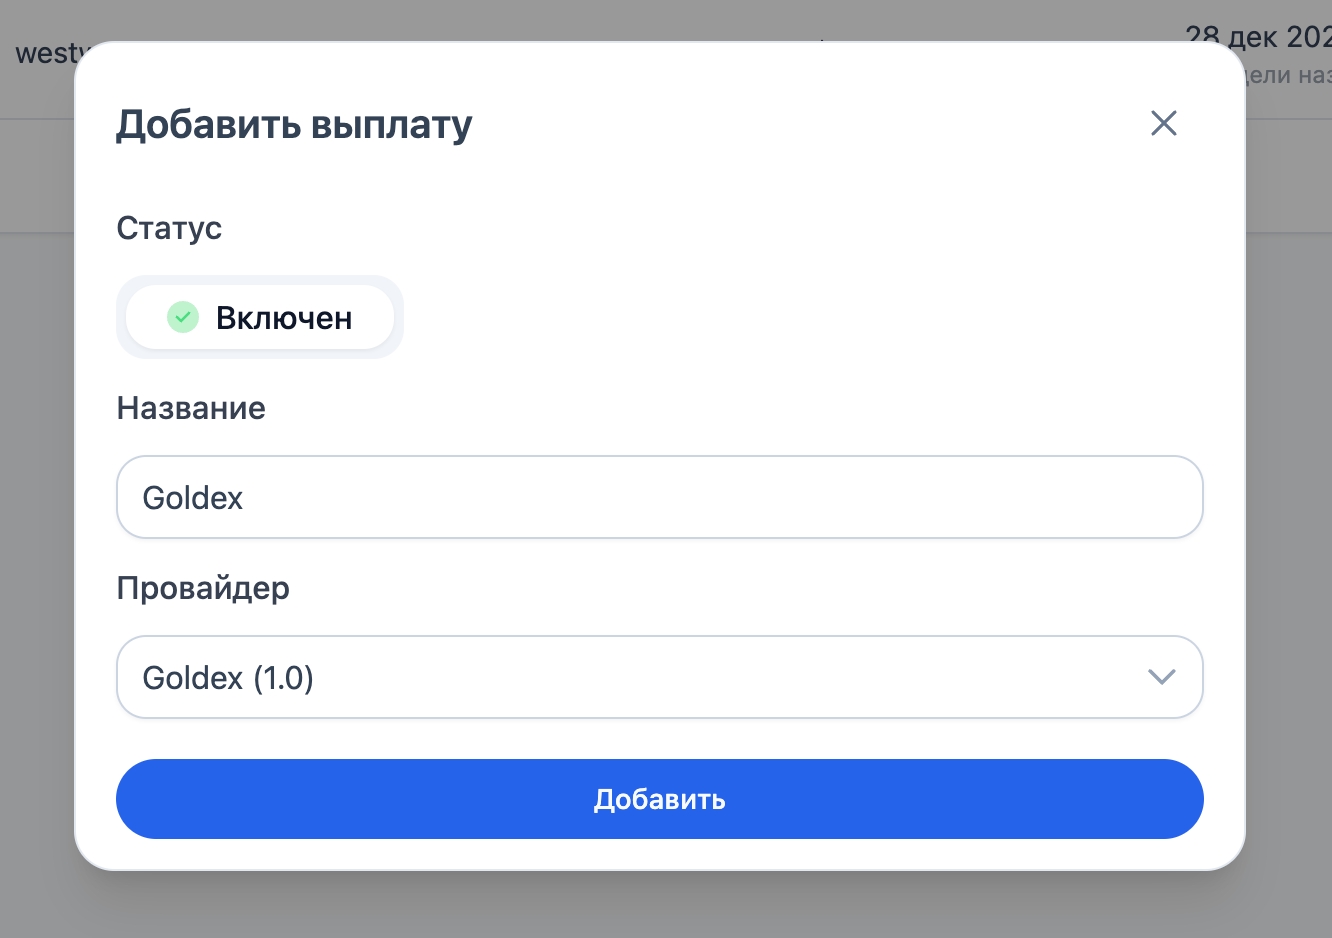Click the Статус label
Viewport: 1332px width, 938px height.
click(x=169, y=228)
